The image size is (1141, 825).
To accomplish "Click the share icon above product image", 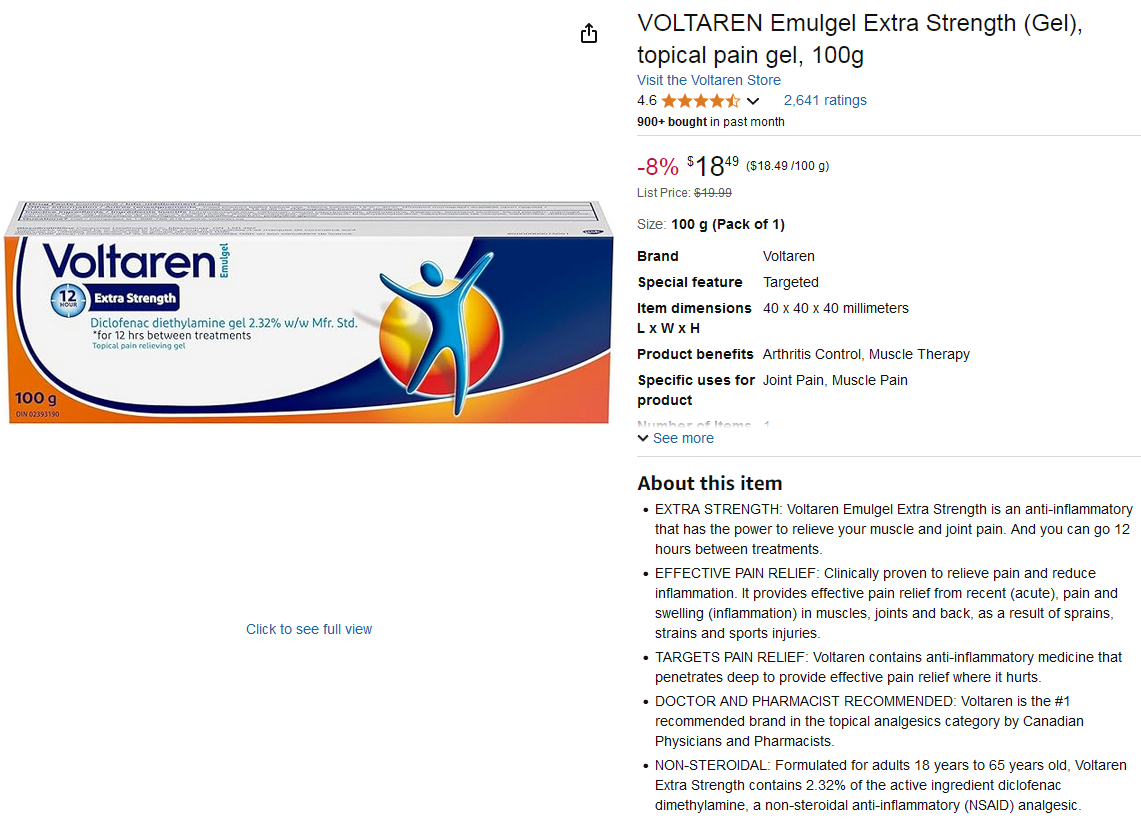I will (x=589, y=33).
